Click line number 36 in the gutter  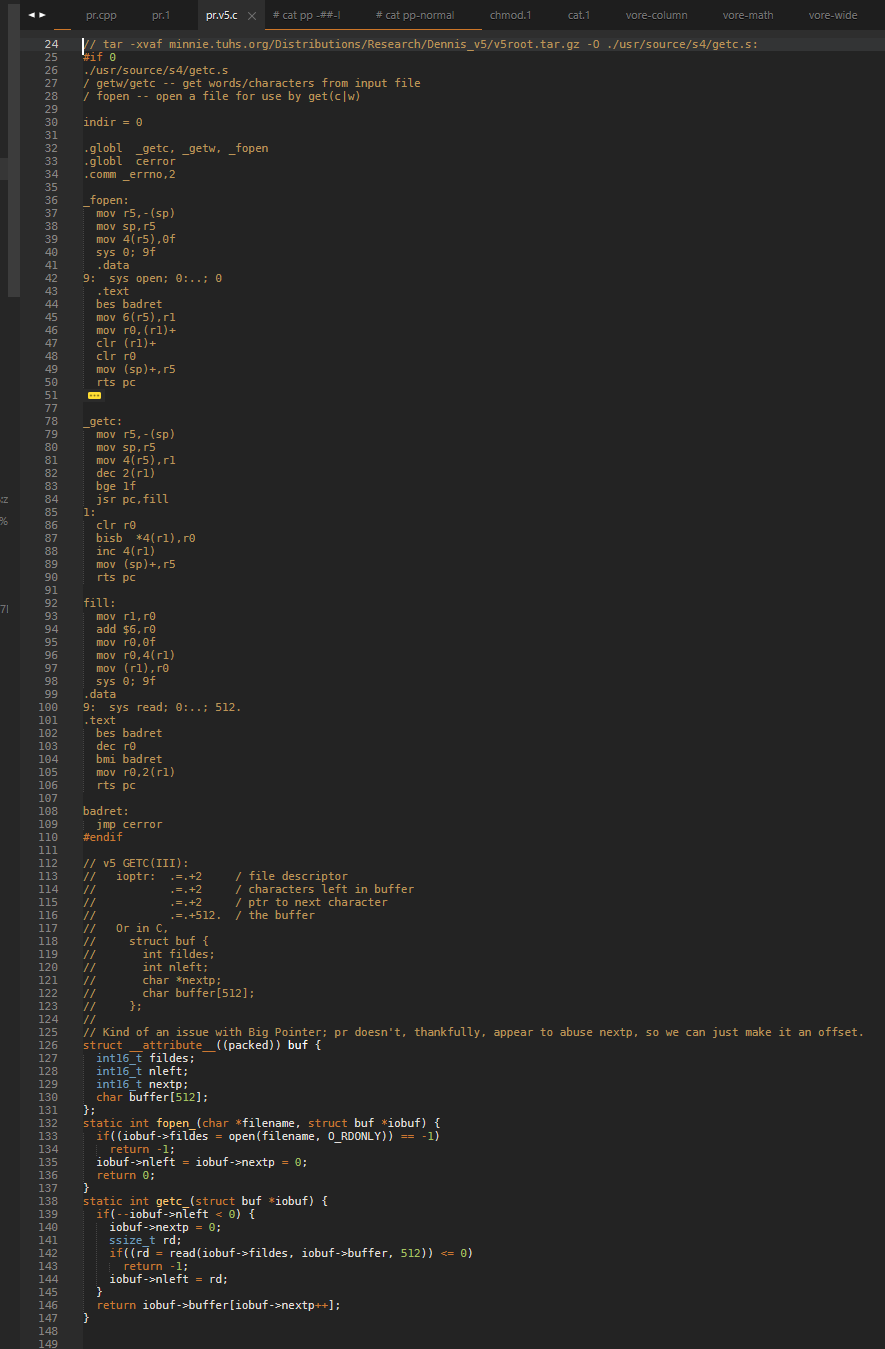click(51, 200)
